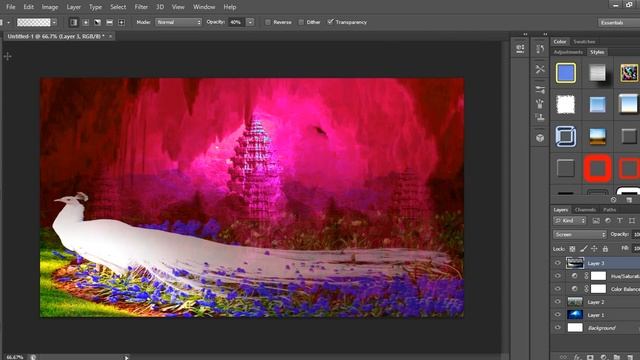Screen dimensions: 640x360
Task: Create new adjustment layer icon
Action: (x=604, y=357)
